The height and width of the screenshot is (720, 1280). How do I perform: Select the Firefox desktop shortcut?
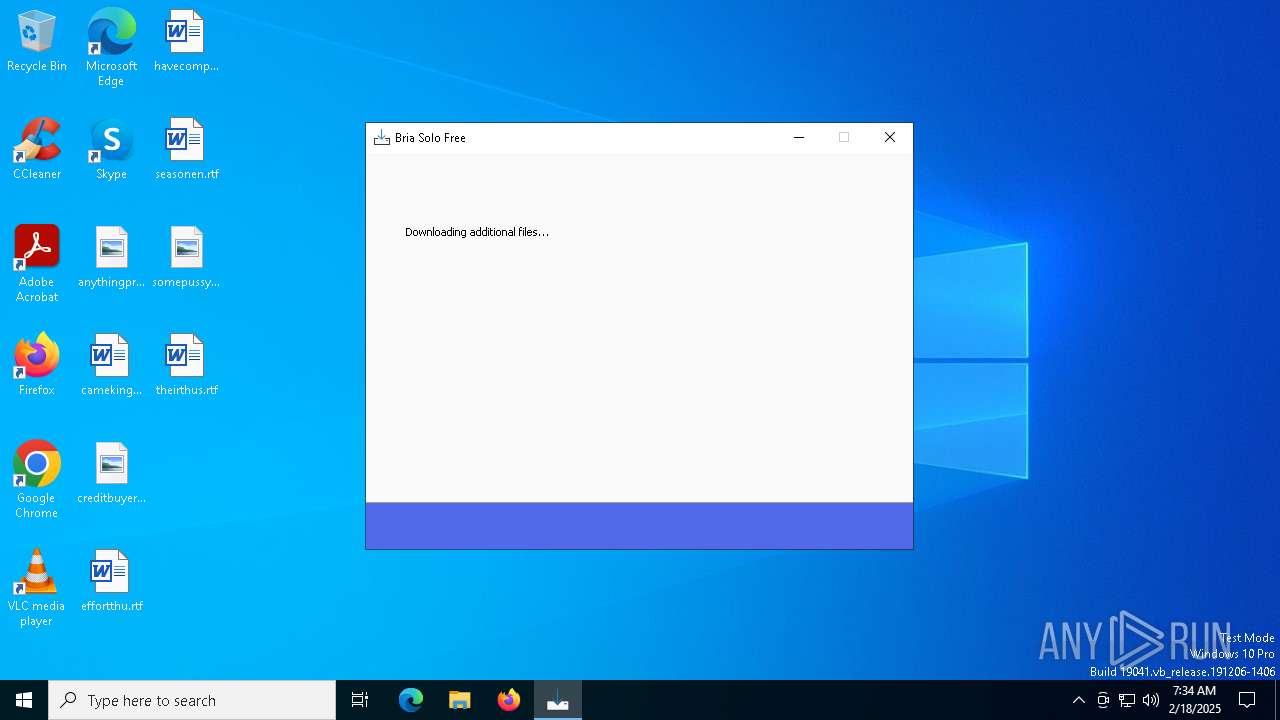[x=37, y=366]
